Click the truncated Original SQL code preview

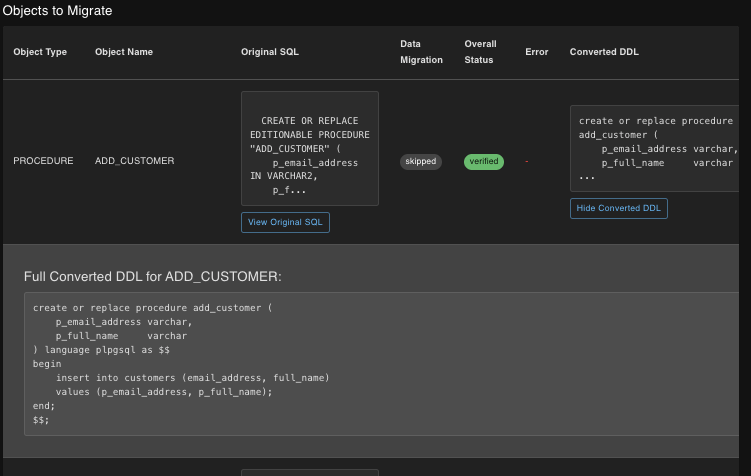point(310,148)
